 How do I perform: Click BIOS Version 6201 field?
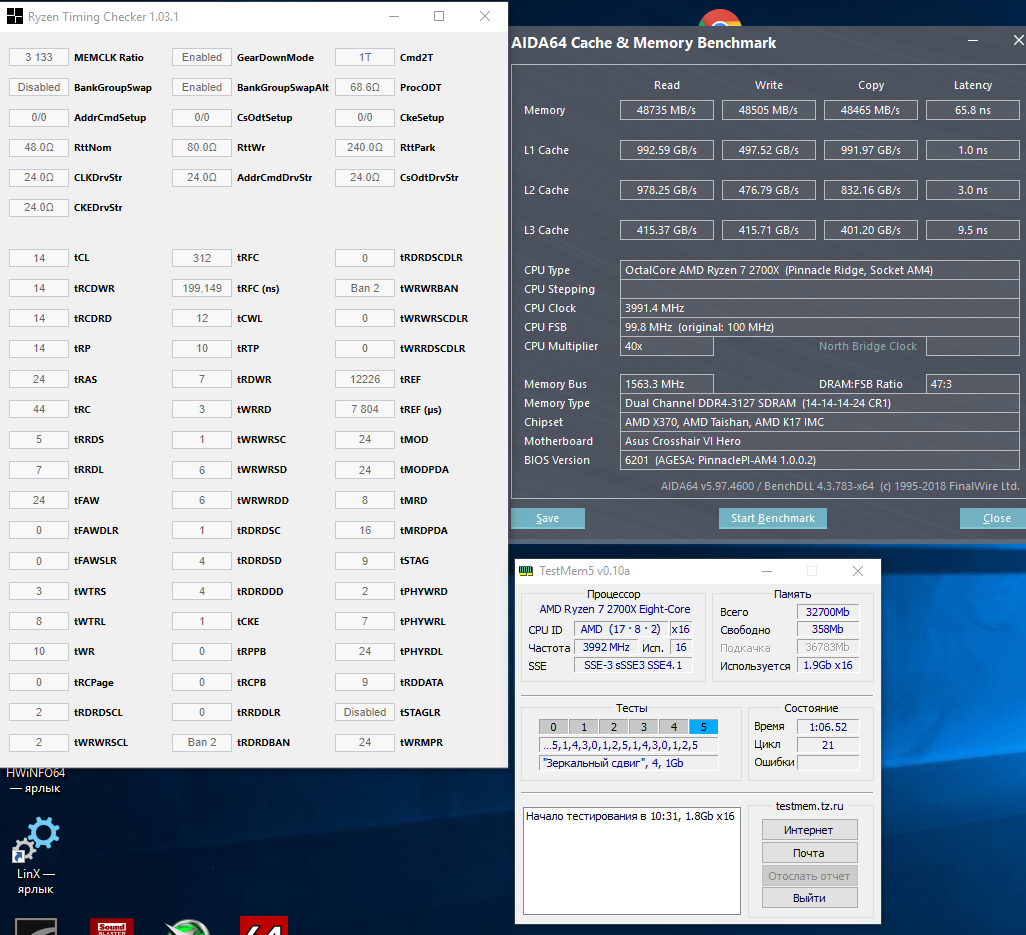coord(819,460)
